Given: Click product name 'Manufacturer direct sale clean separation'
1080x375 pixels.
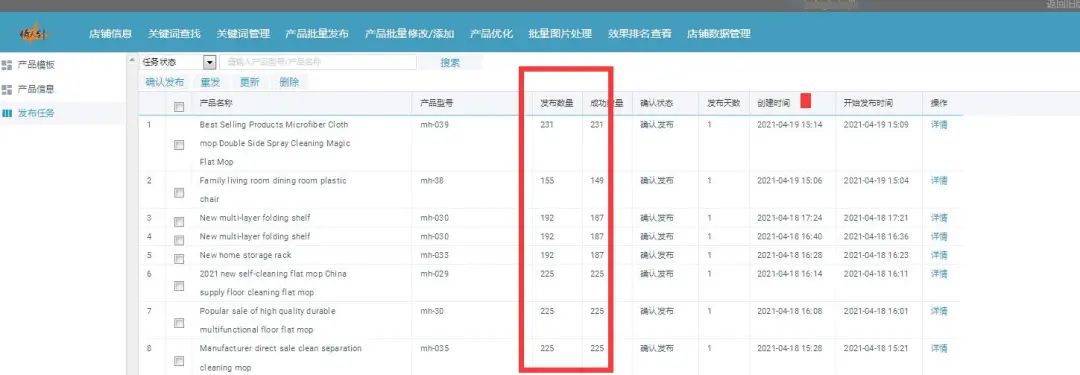Looking at the screenshot, I should [280, 348].
